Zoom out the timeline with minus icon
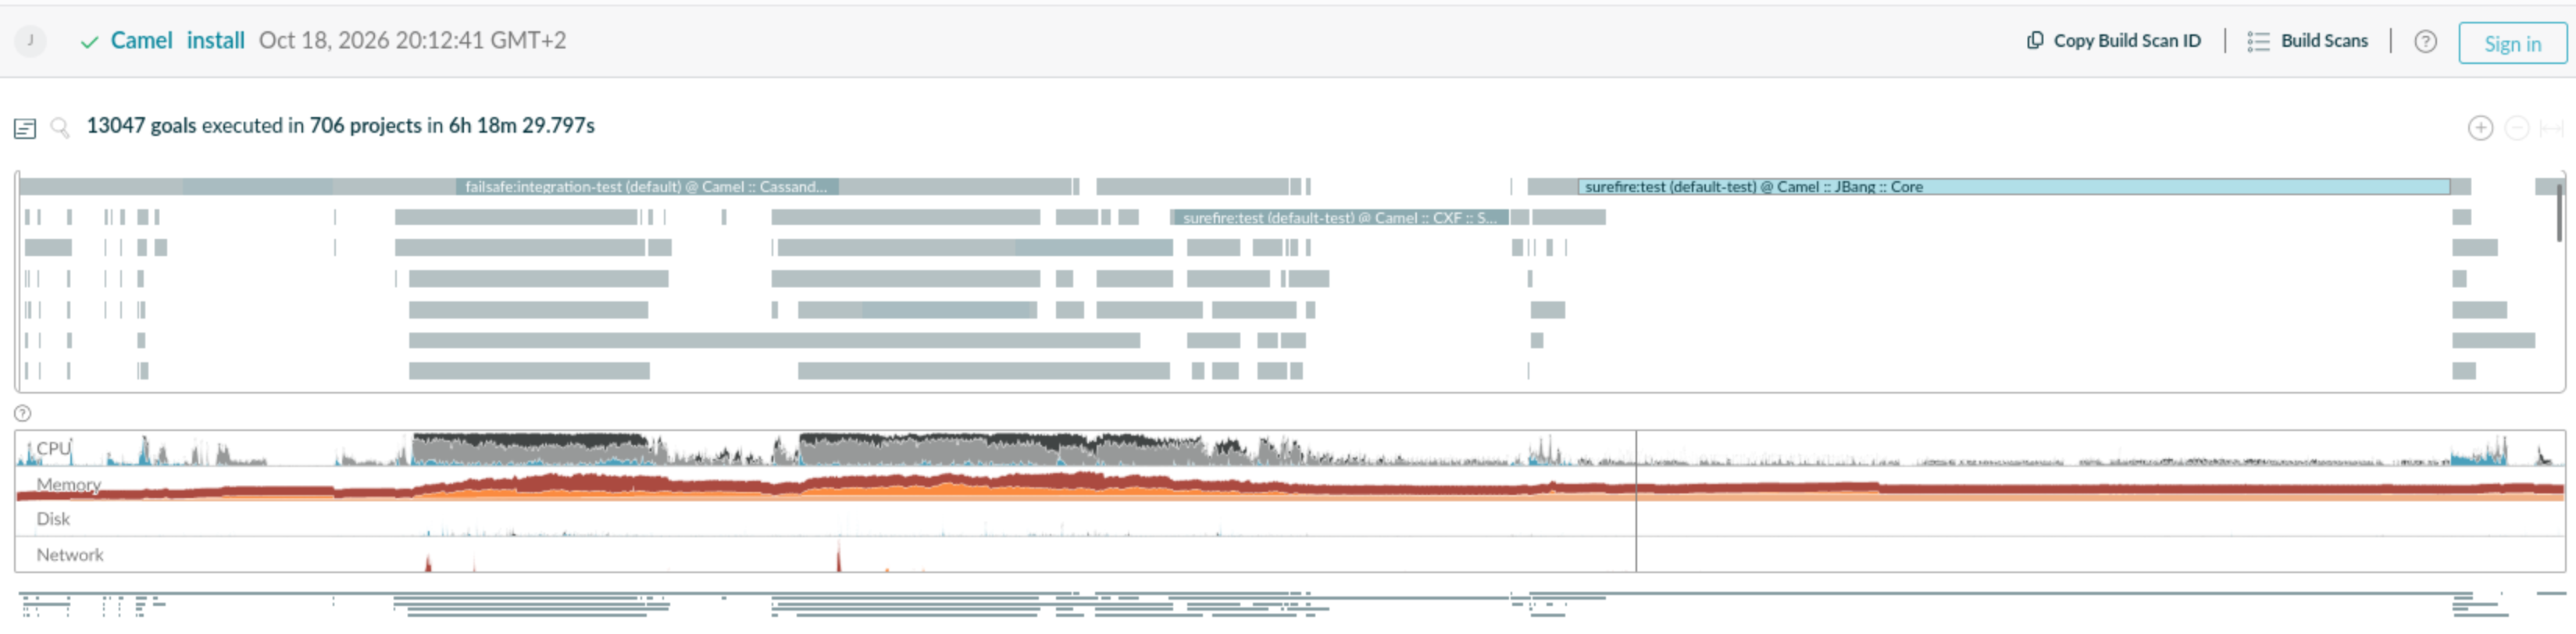 pyautogui.click(x=2517, y=128)
